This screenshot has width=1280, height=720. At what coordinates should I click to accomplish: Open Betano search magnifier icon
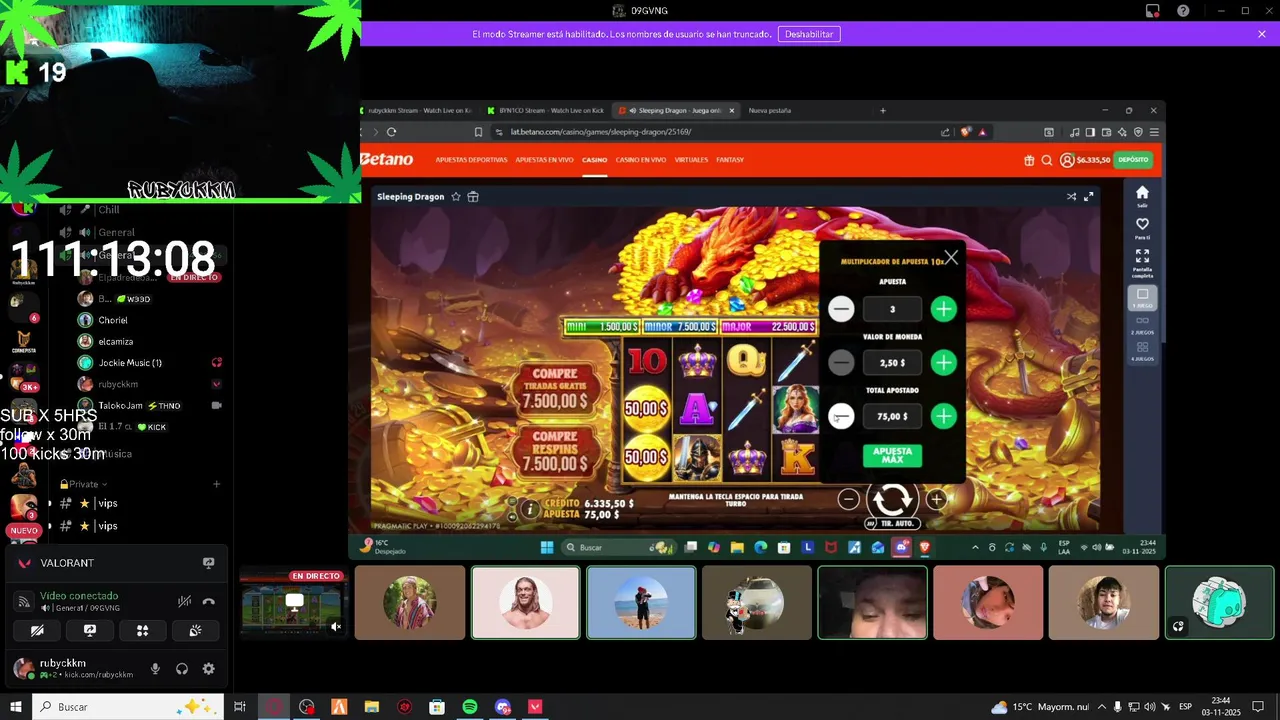point(1047,160)
